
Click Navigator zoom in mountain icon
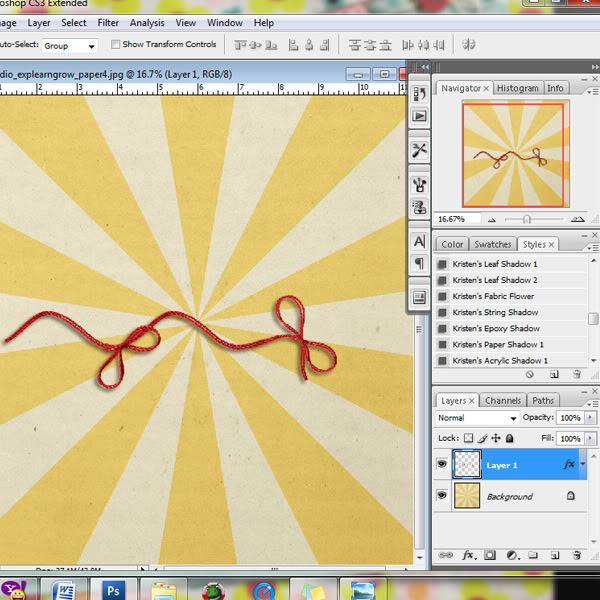click(x=577, y=219)
